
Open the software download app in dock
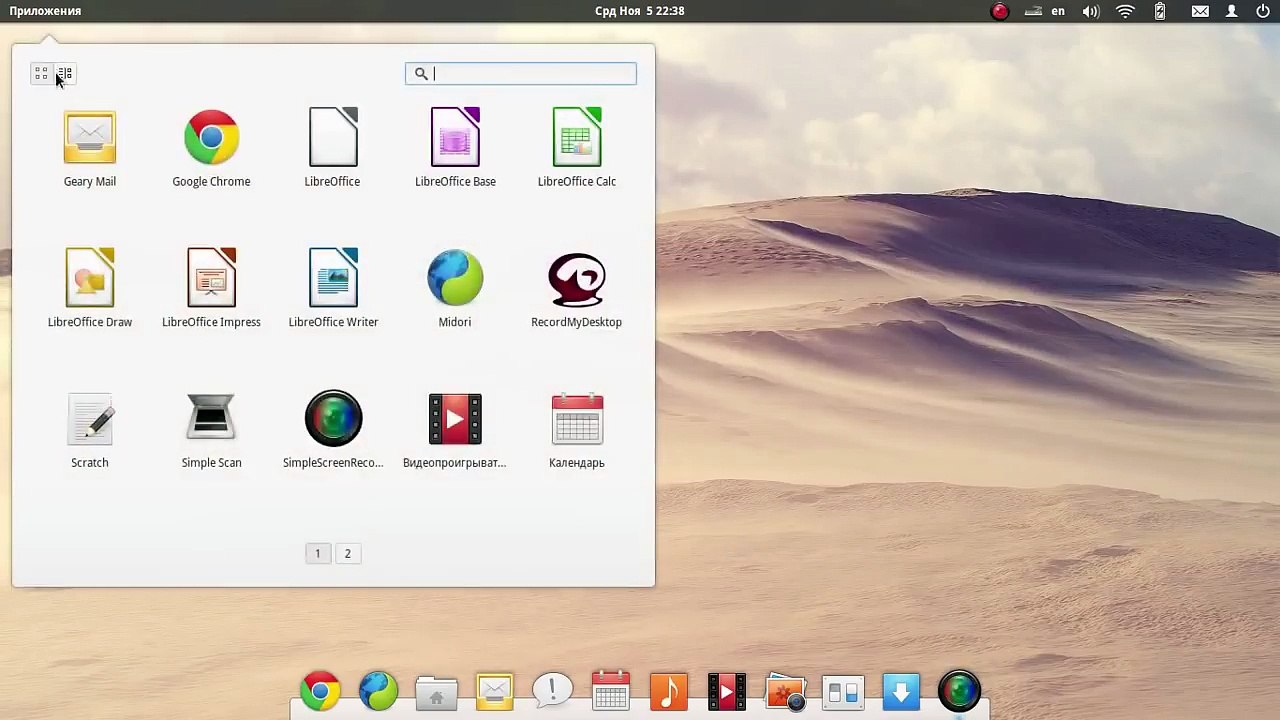coord(901,691)
